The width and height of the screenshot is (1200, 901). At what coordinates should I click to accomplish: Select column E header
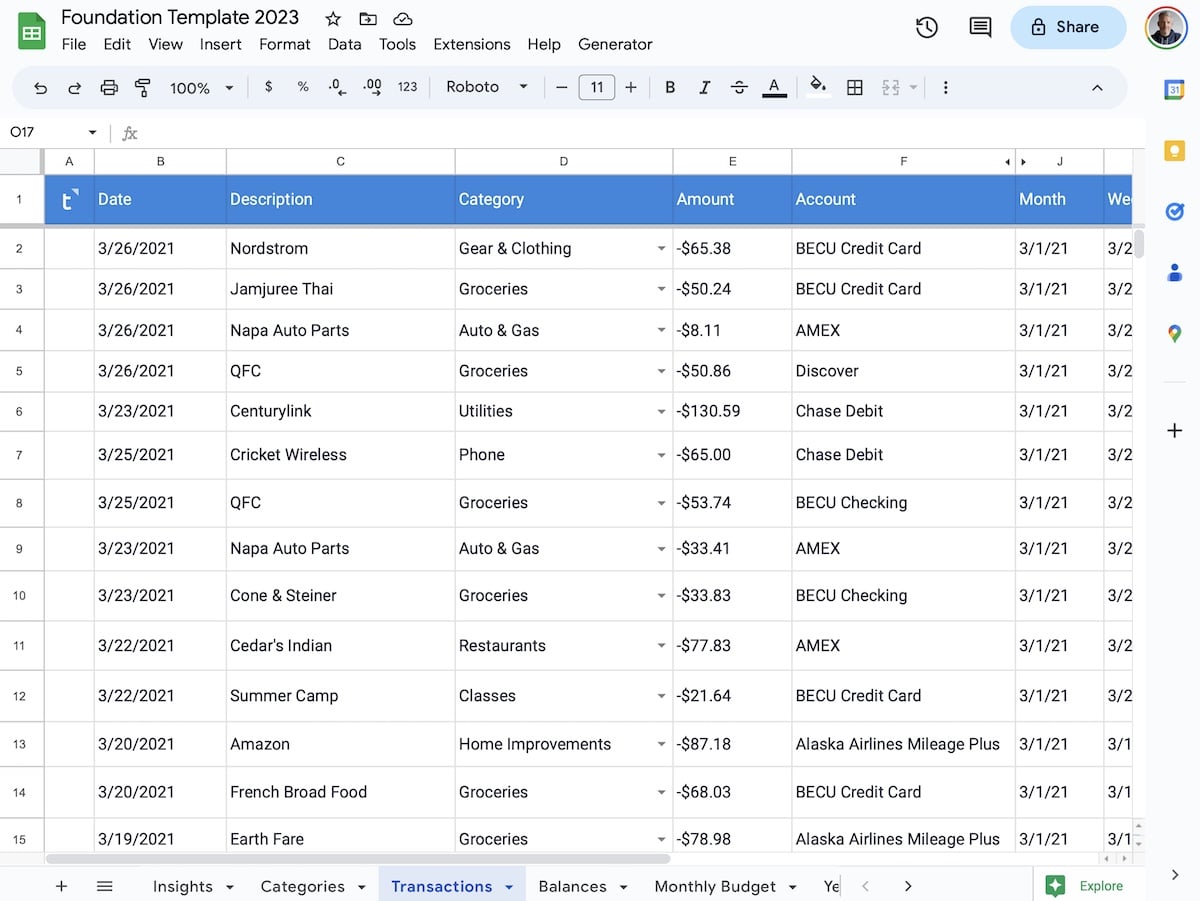click(732, 161)
